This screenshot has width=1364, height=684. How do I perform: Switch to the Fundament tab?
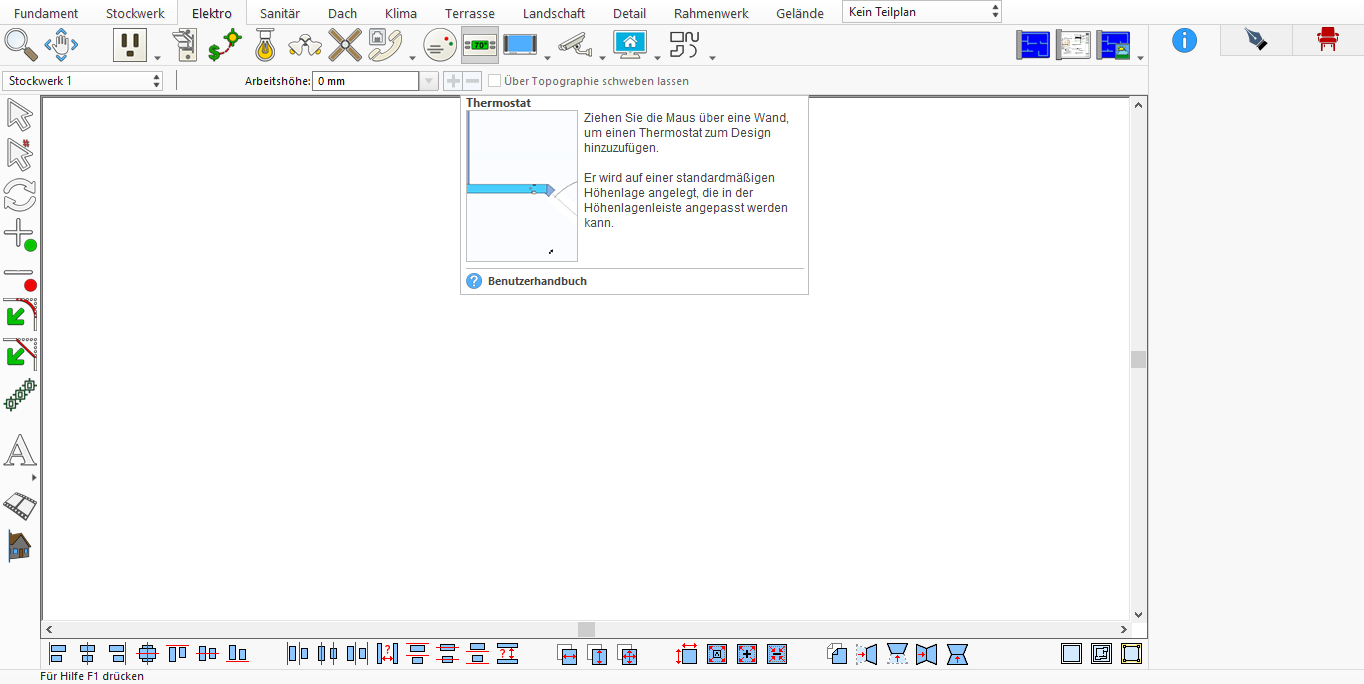46,14
